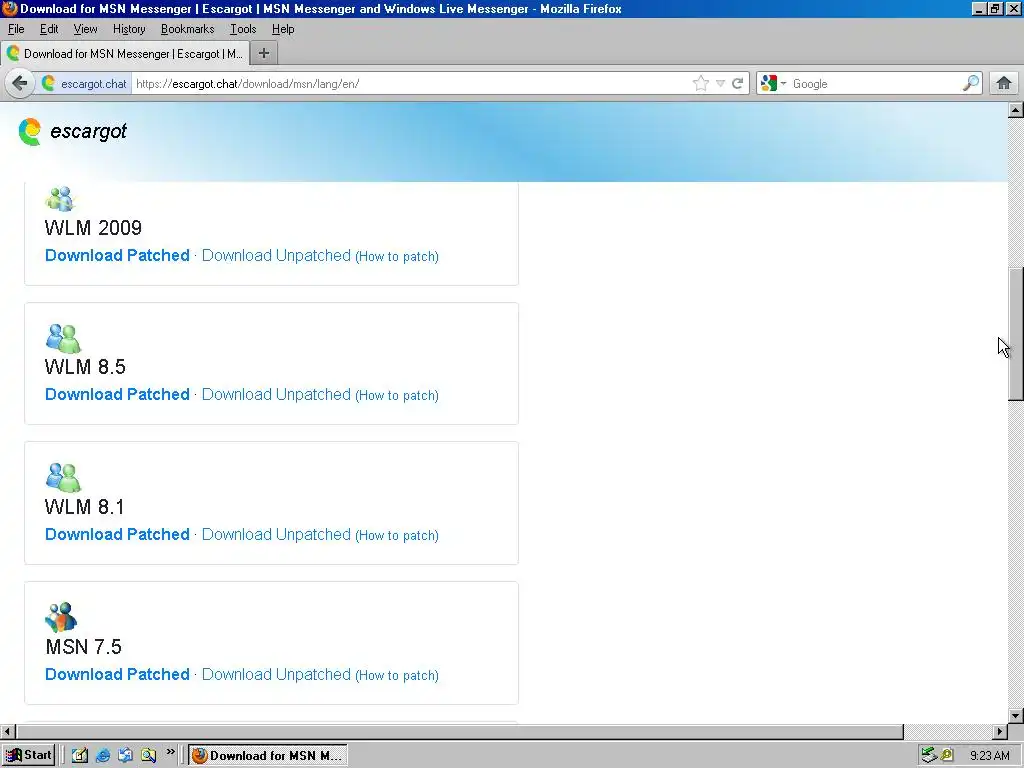Open the Edit menu
1024x768 pixels.
49,29
